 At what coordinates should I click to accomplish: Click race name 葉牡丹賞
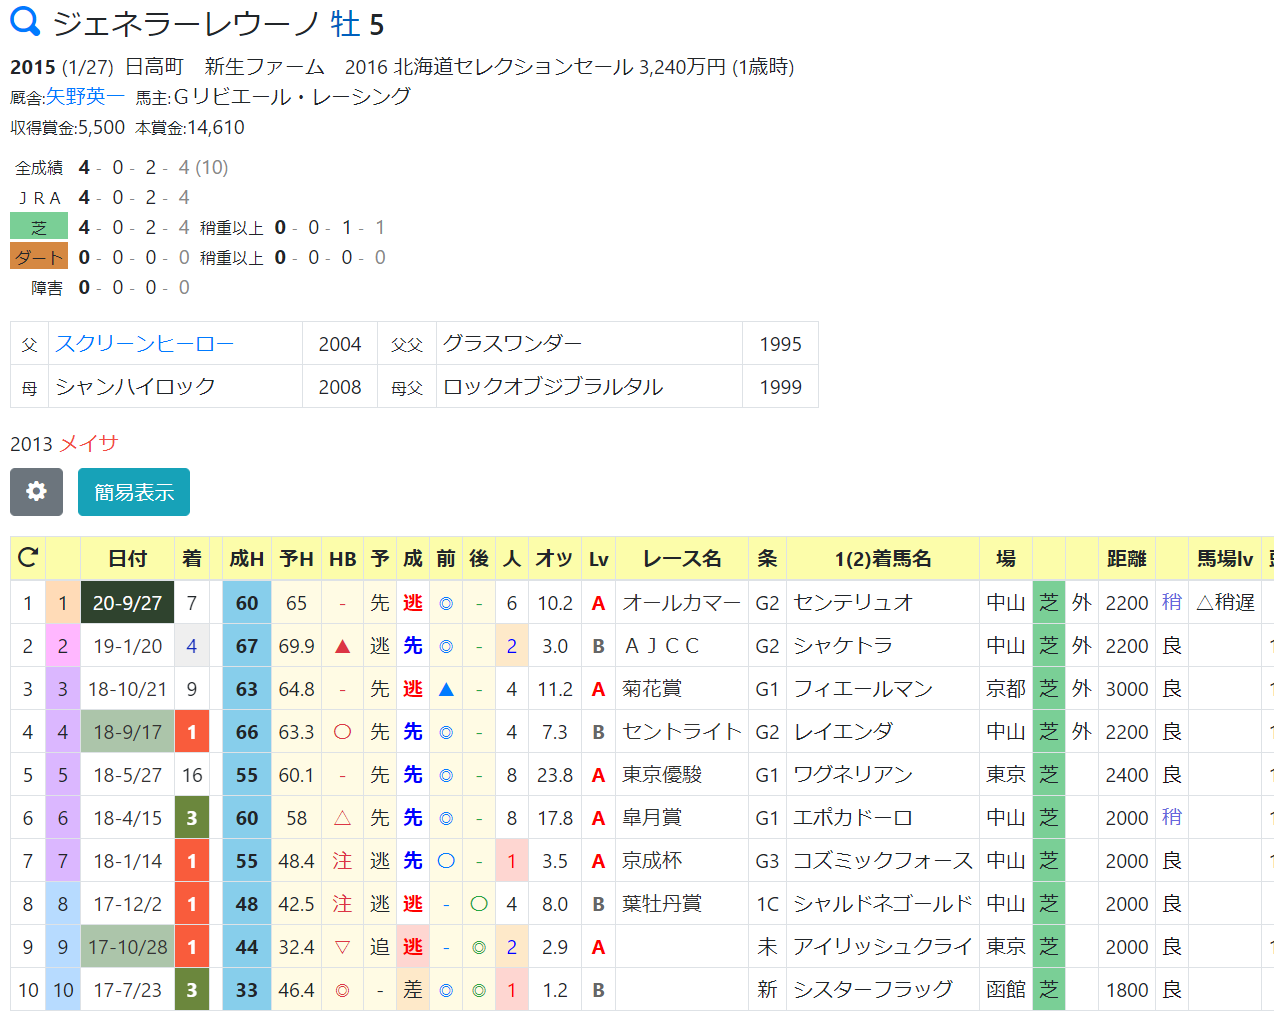(662, 903)
